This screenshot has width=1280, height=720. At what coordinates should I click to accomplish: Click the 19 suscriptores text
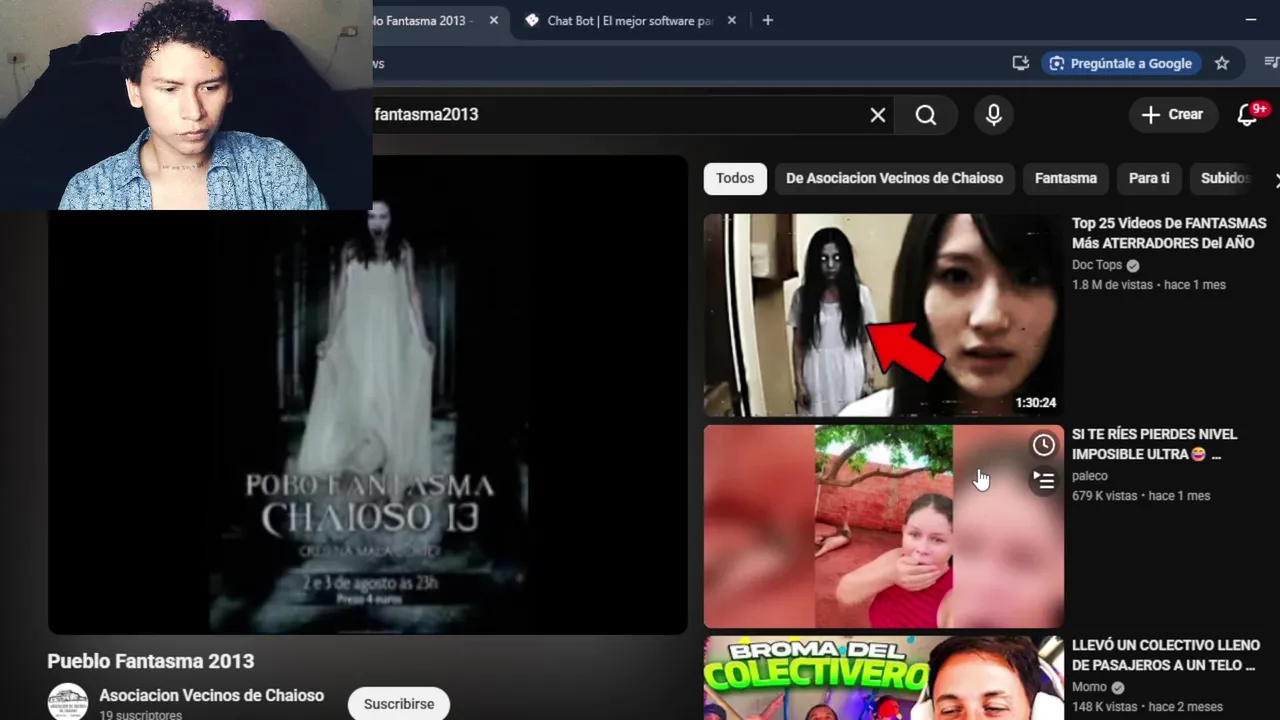[x=140, y=715]
